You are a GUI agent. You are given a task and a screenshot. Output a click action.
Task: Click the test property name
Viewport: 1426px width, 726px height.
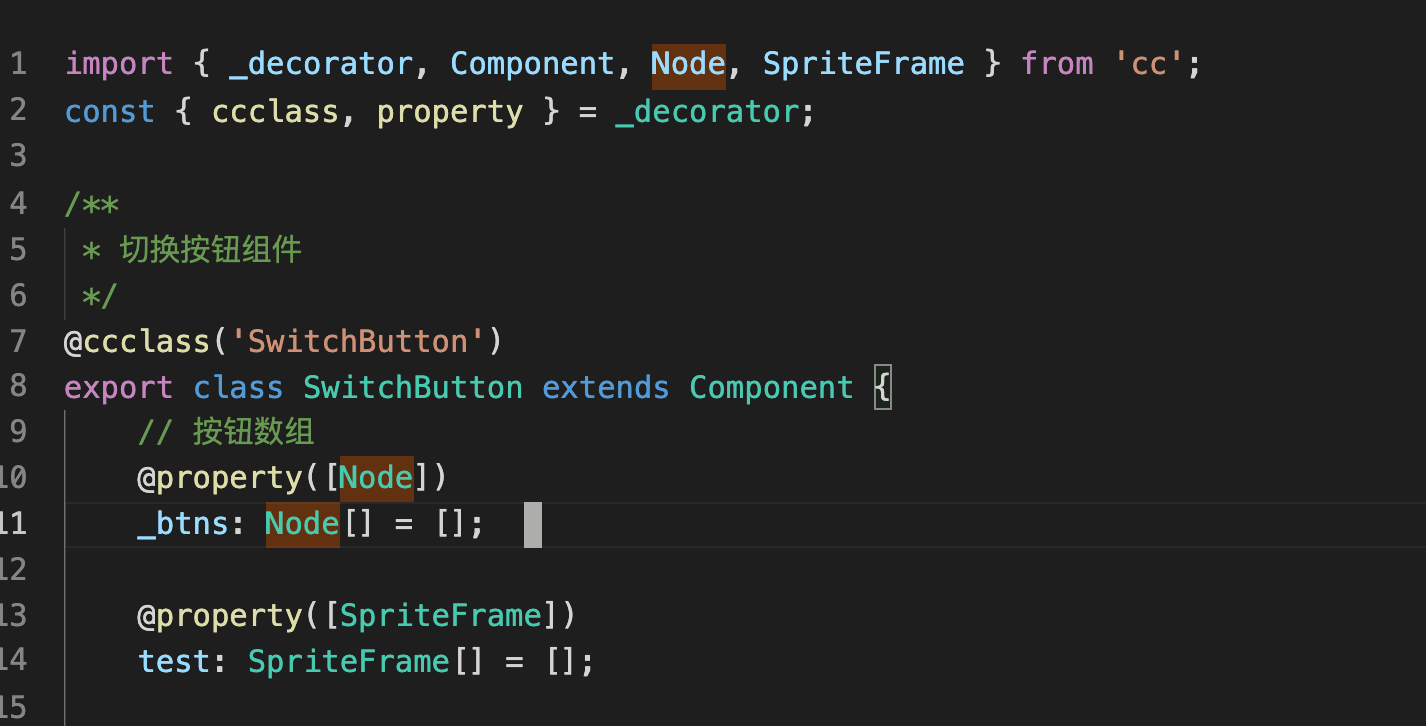pyautogui.click(x=174, y=662)
